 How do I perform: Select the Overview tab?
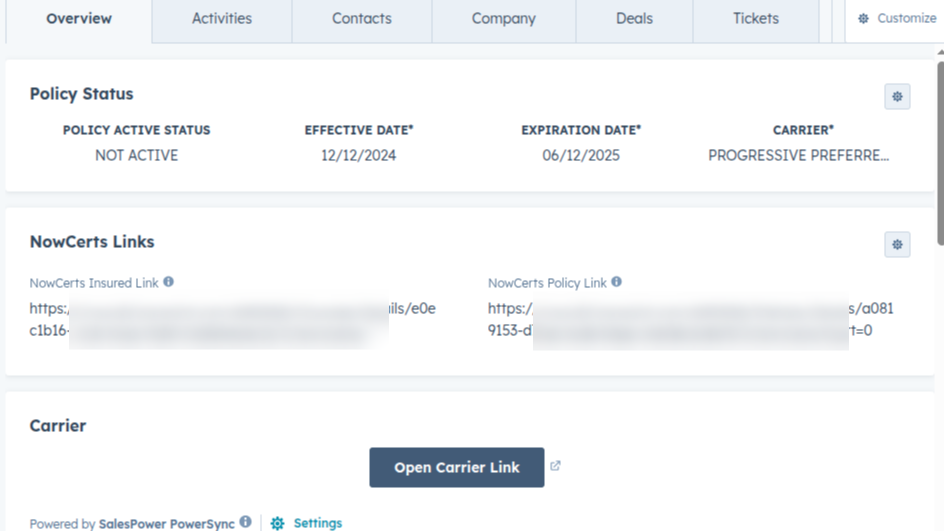pyautogui.click(x=79, y=19)
